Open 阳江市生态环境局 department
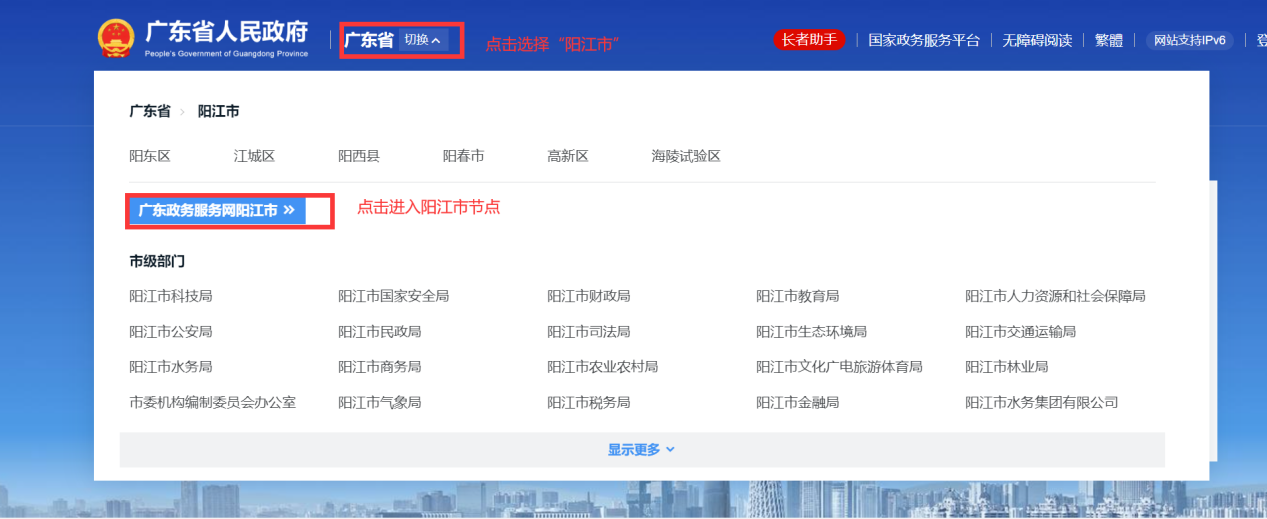The image size is (1267, 519). click(x=812, y=331)
